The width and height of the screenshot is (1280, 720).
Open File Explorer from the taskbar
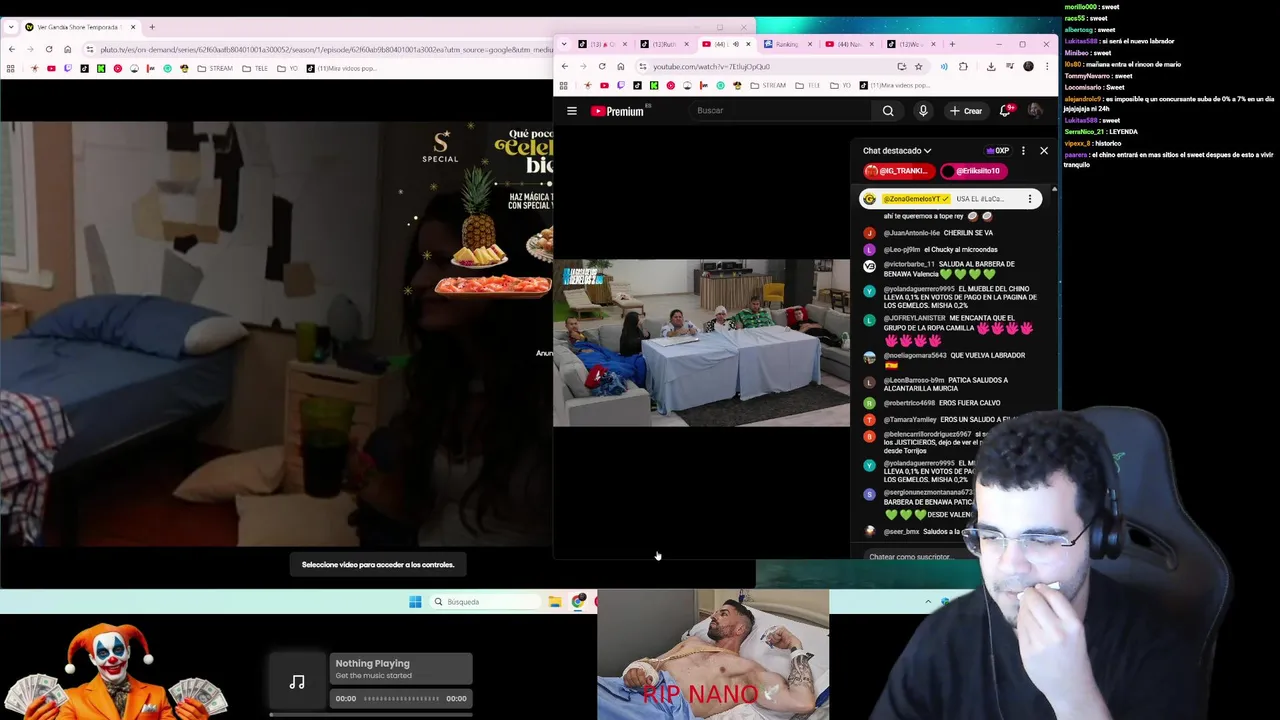555,602
